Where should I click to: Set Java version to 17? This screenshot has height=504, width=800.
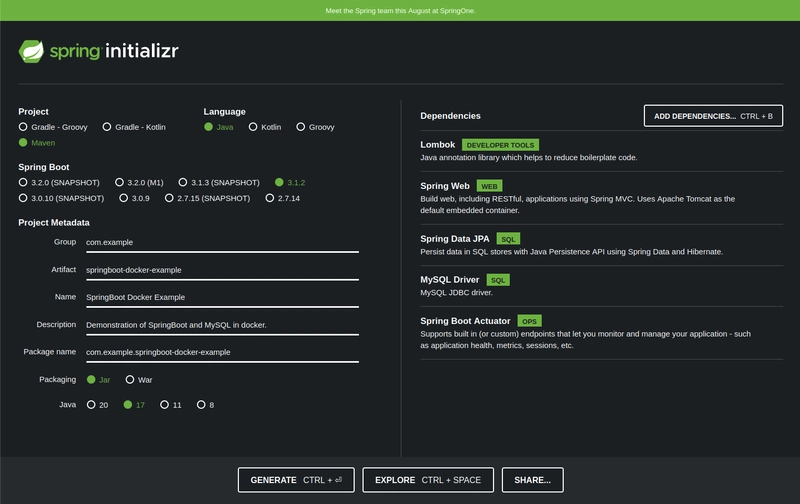(134, 405)
